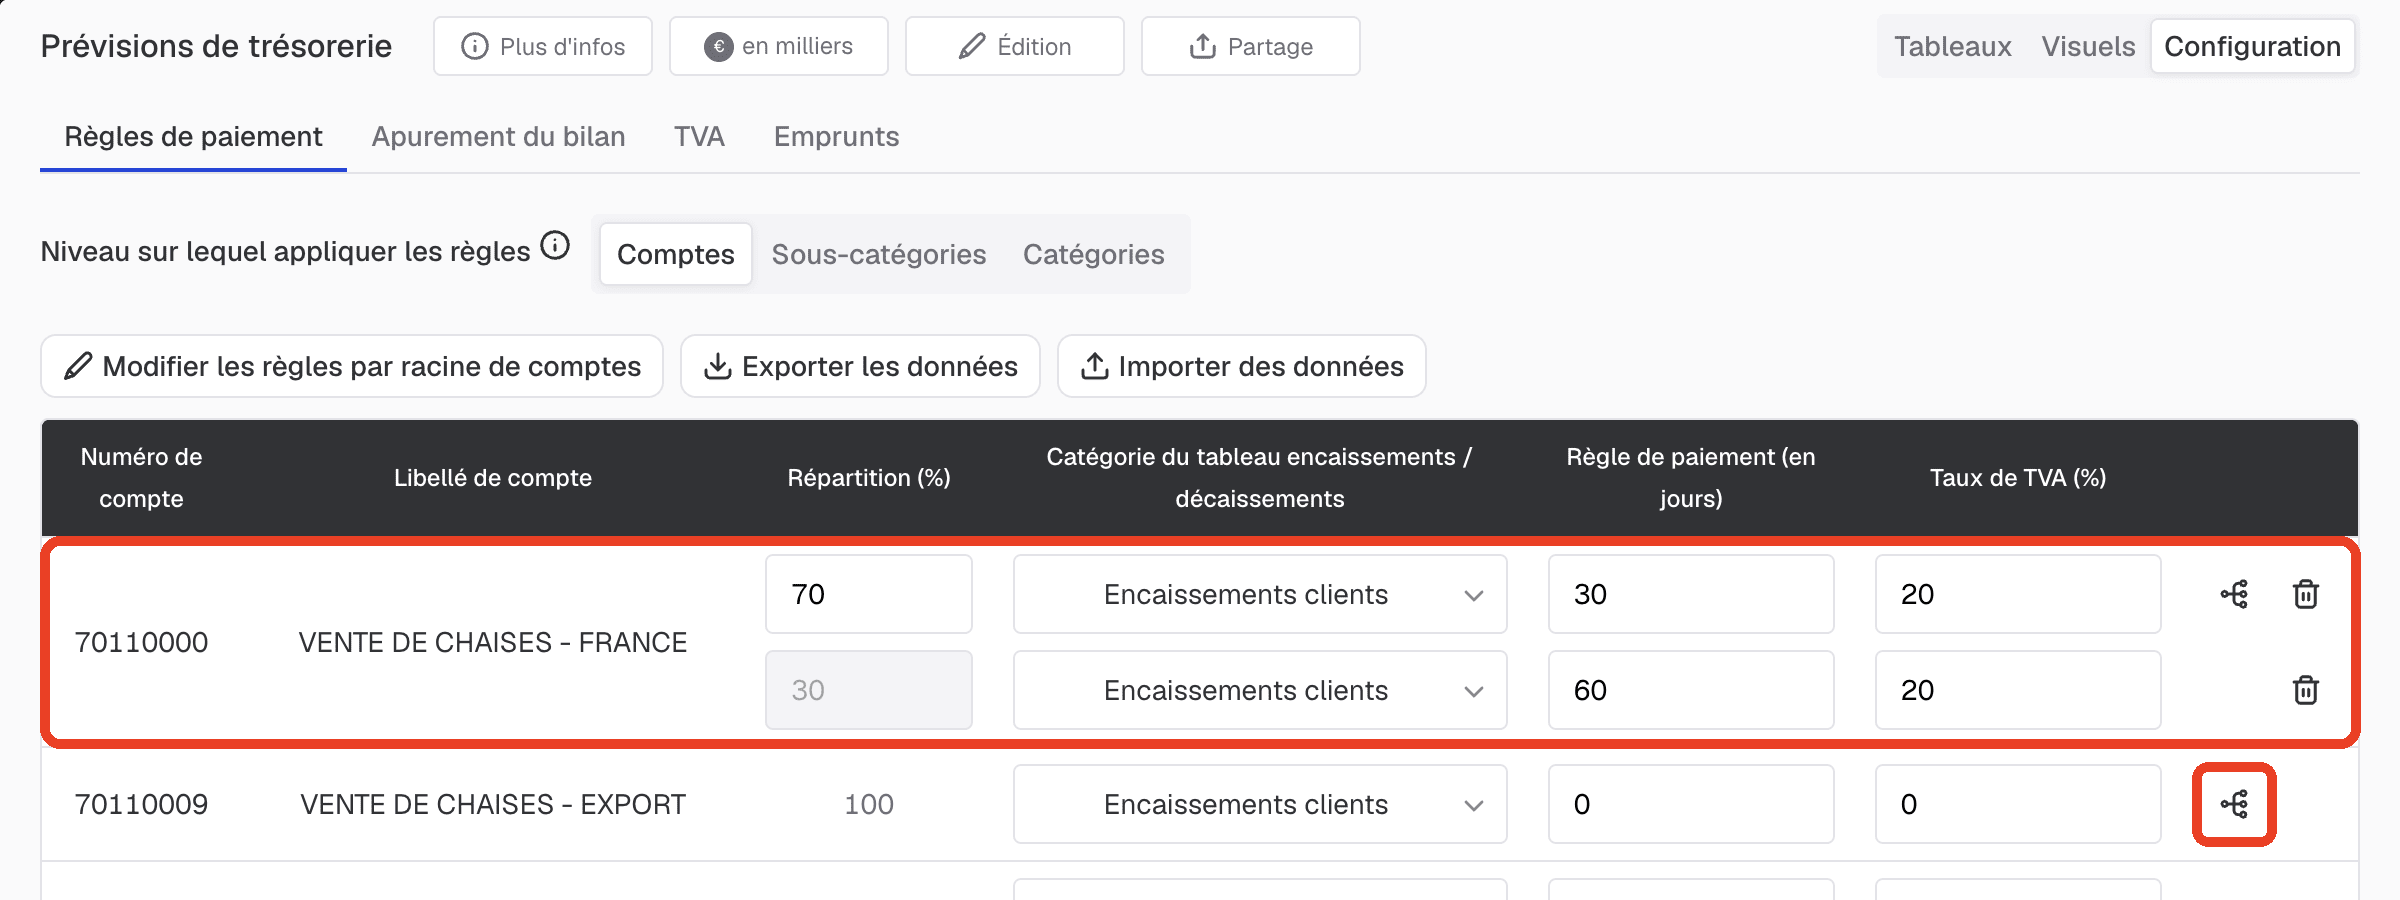Expand the category dropdown in the 60-day row
The height and width of the screenshot is (900, 2400).
coord(1260,690)
